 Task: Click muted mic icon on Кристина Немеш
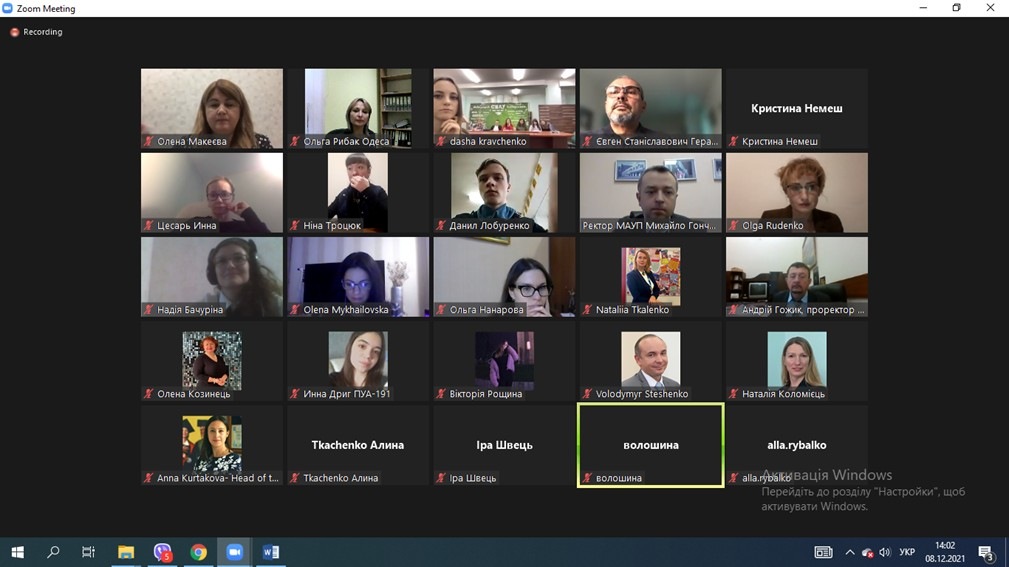tap(734, 142)
